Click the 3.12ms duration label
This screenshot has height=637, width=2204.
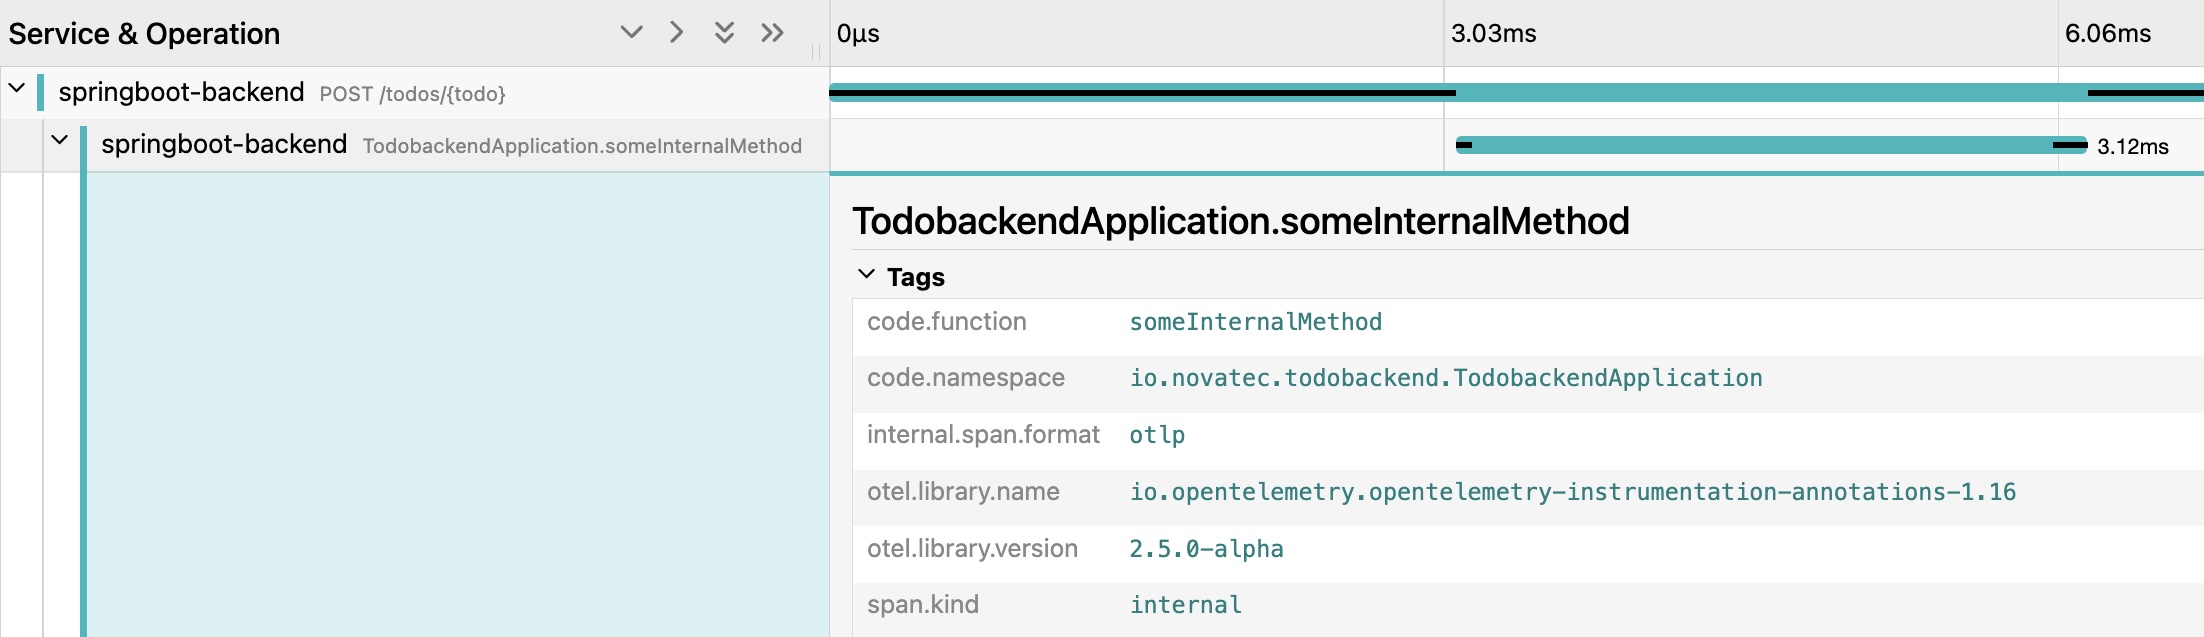[2132, 146]
